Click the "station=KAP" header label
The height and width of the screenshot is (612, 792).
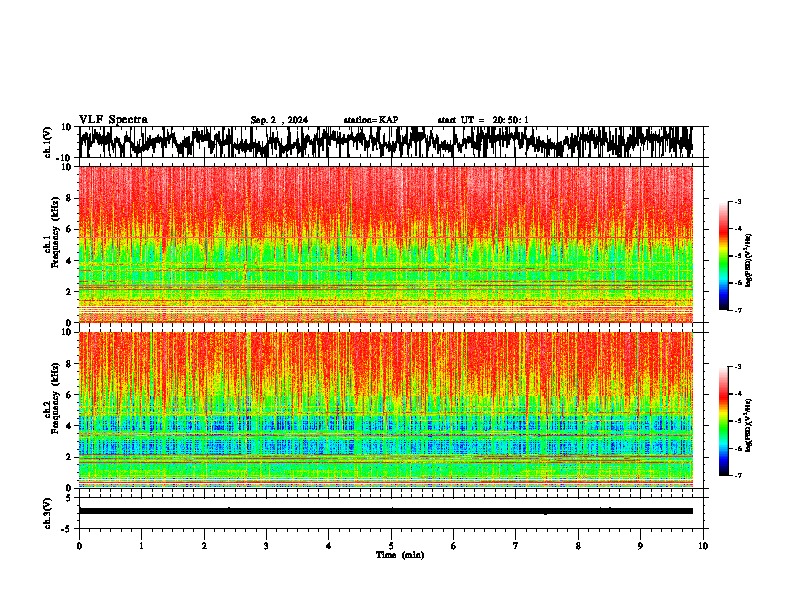pyautogui.click(x=371, y=120)
